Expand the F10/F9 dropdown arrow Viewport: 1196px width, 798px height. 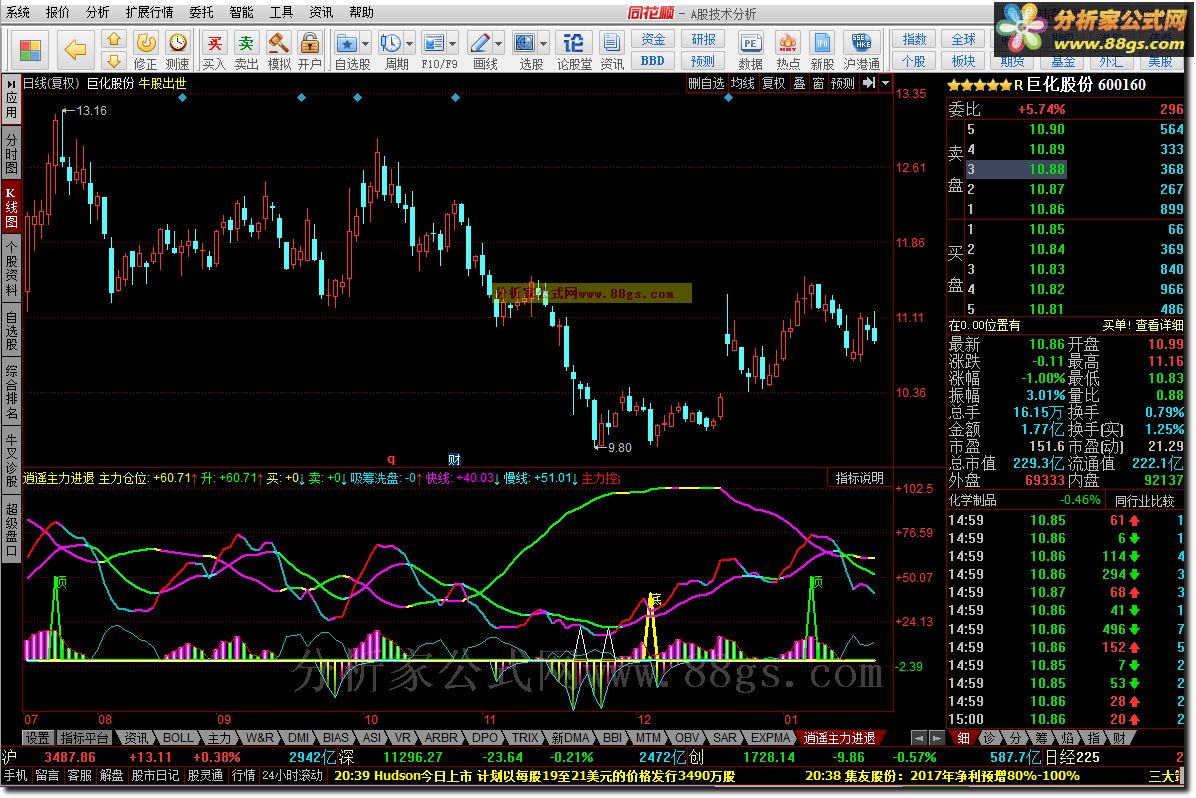click(x=452, y=43)
